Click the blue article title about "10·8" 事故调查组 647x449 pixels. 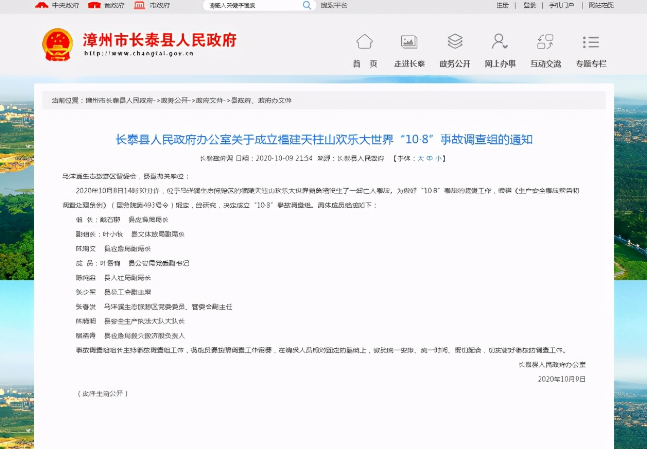pyautogui.click(x=324, y=139)
